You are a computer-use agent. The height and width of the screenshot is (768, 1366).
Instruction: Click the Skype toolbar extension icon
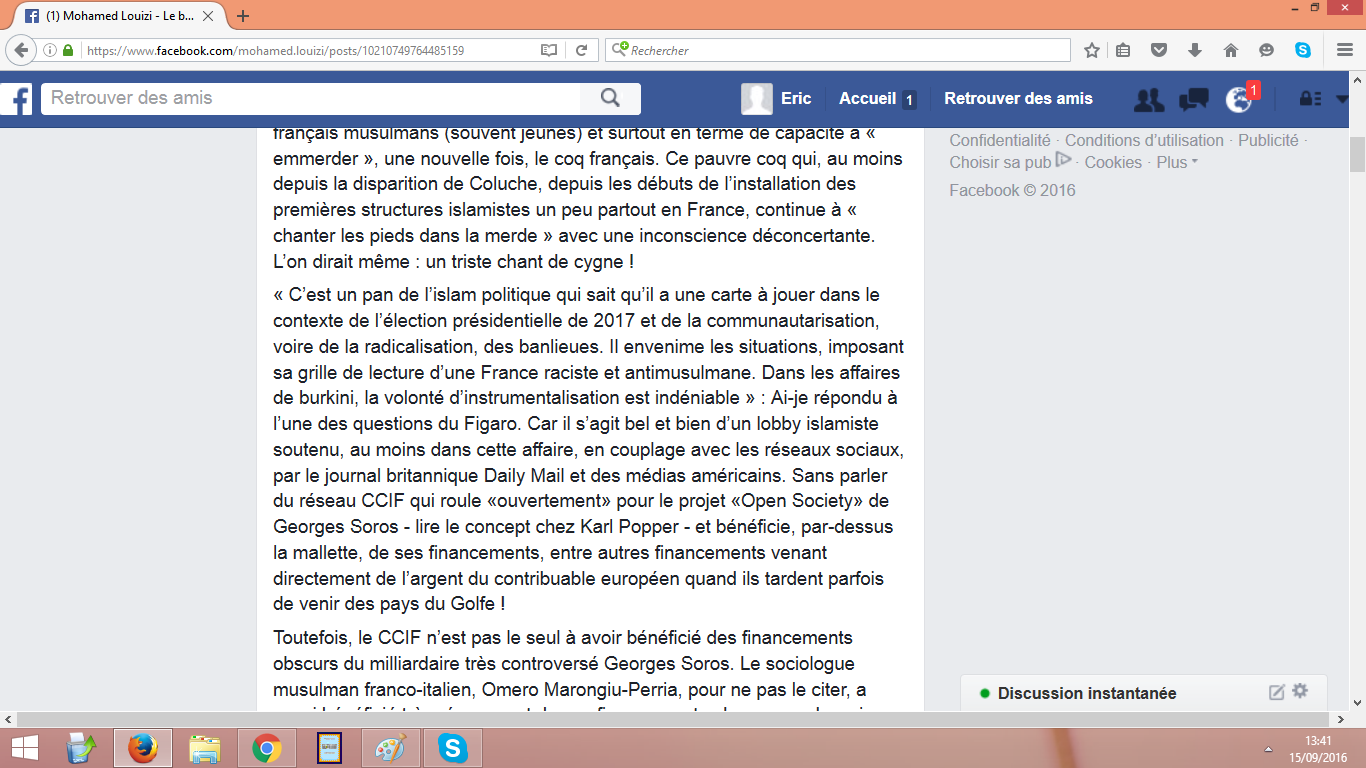[1303, 50]
